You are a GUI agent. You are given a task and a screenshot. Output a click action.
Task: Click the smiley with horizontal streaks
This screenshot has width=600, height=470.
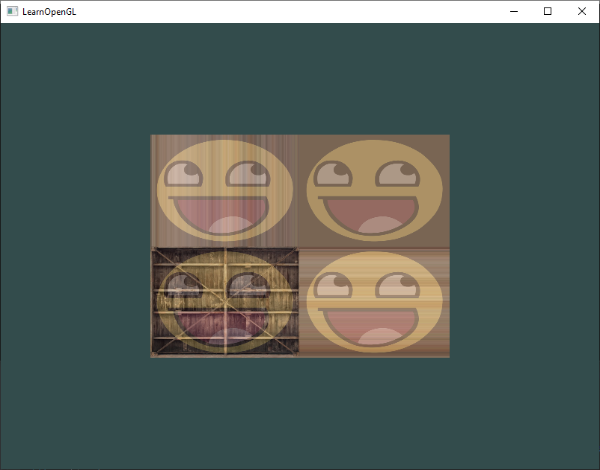point(374,302)
